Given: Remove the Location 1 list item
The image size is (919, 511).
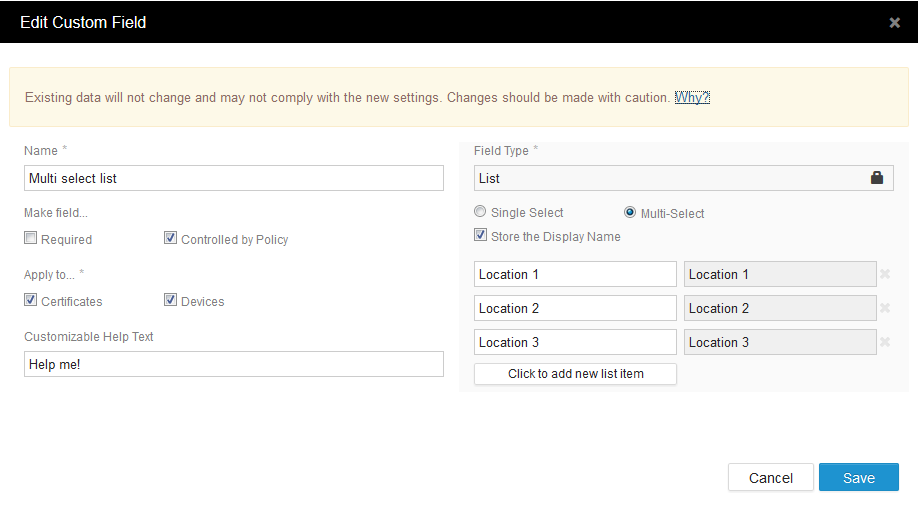Looking at the screenshot, I should coord(885,274).
